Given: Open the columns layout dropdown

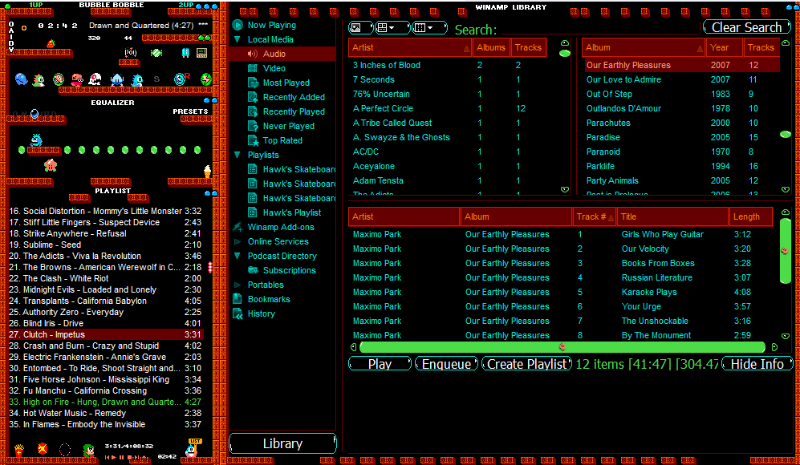Looking at the screenshot, I should (429, 28).
